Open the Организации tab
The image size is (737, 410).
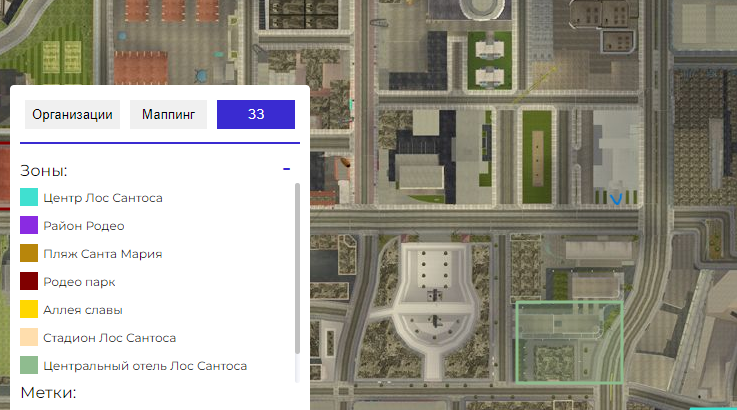click(x=72, y=115)
